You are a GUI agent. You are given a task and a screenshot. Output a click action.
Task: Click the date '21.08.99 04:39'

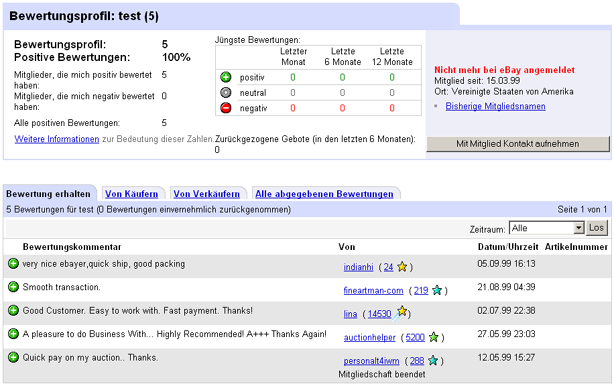[506, 287]
